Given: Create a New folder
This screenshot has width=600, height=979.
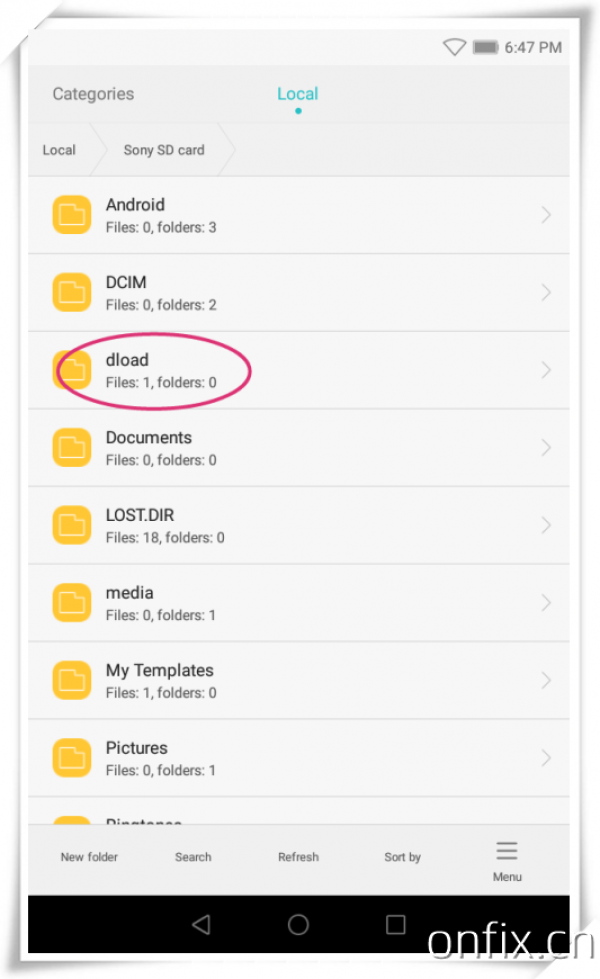Looking at the screenshot, I should click(x=89, y=857).
